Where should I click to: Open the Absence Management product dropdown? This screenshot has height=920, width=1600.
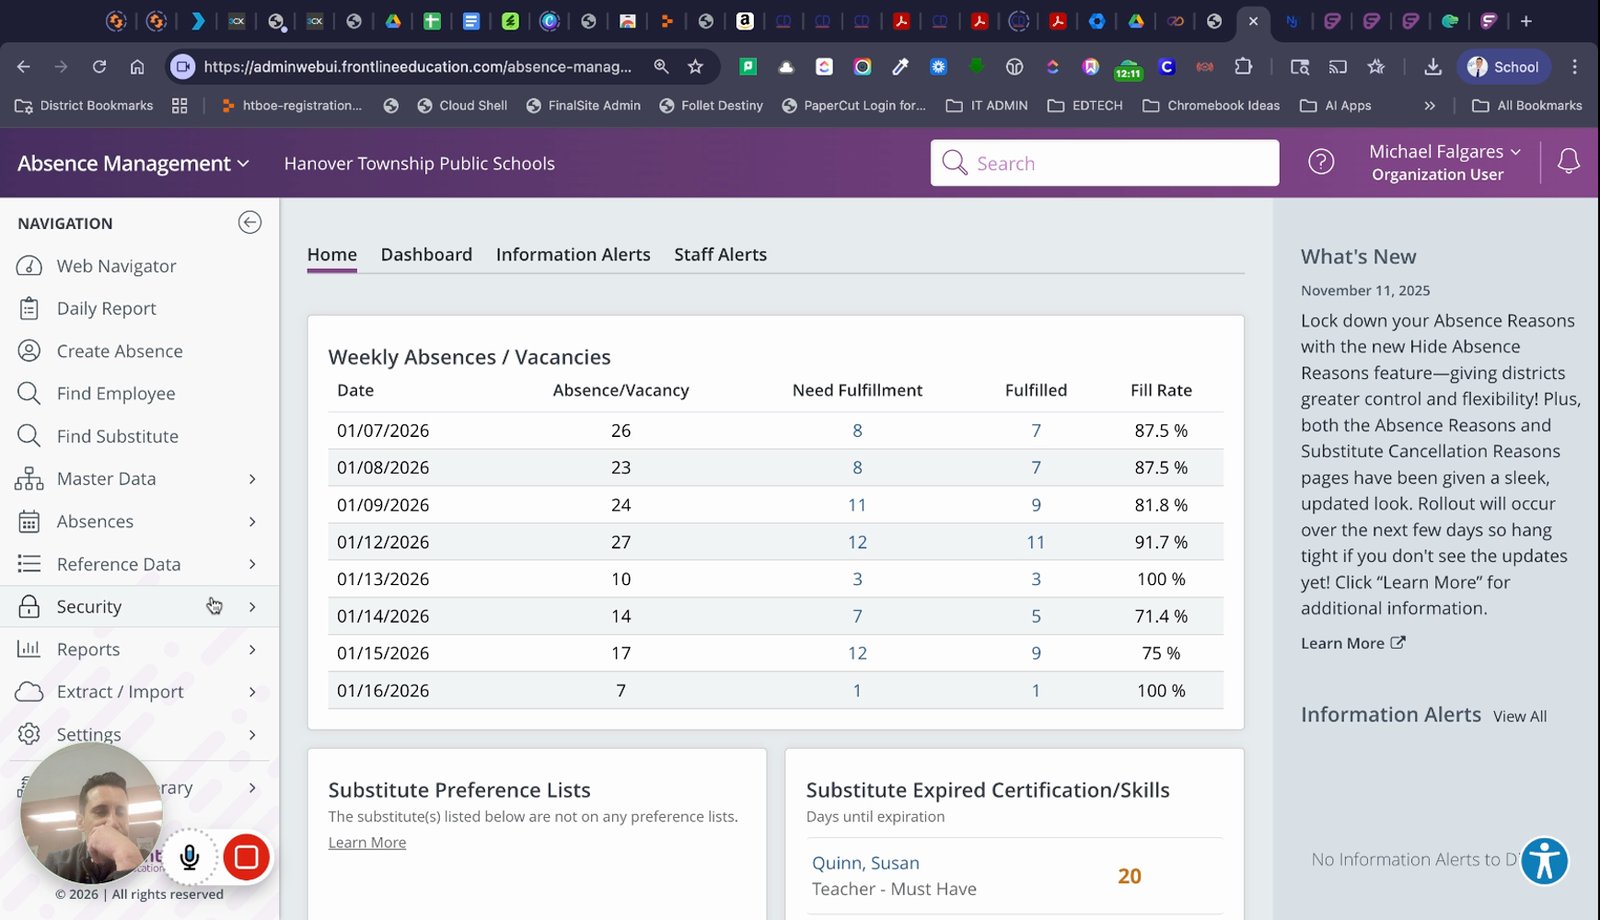click(133, 163)
